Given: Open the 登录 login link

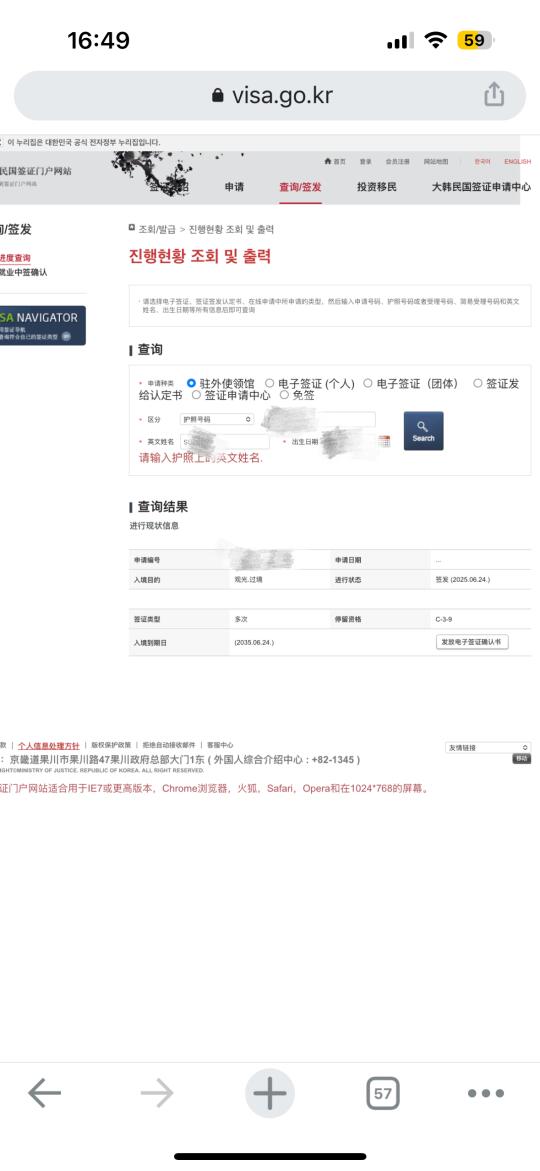Looking at the screenshot, I should 365,161.
